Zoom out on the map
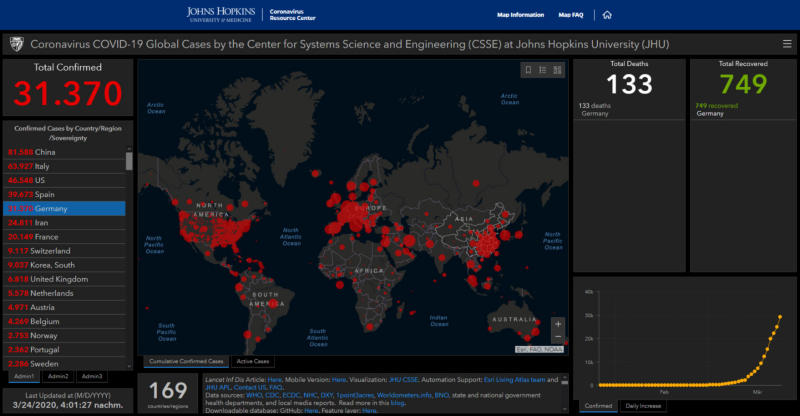This screenshot has height=416, width=800. (x=557, y=337)
